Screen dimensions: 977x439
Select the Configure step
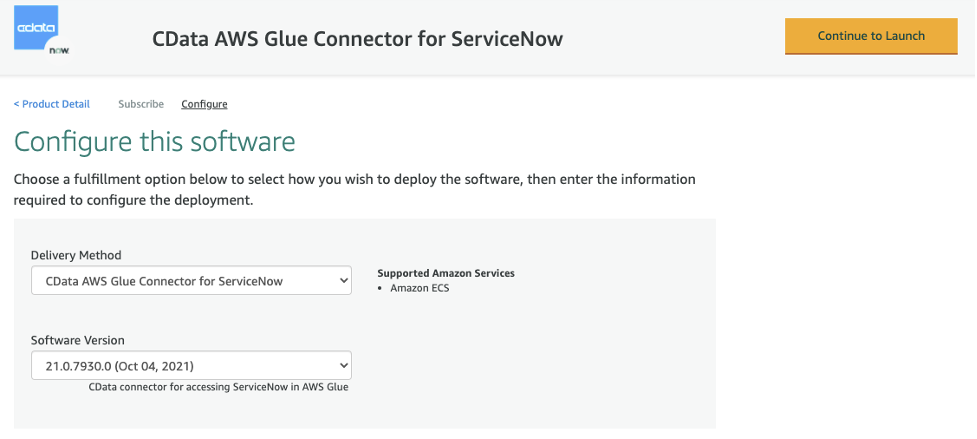[204, 104]
